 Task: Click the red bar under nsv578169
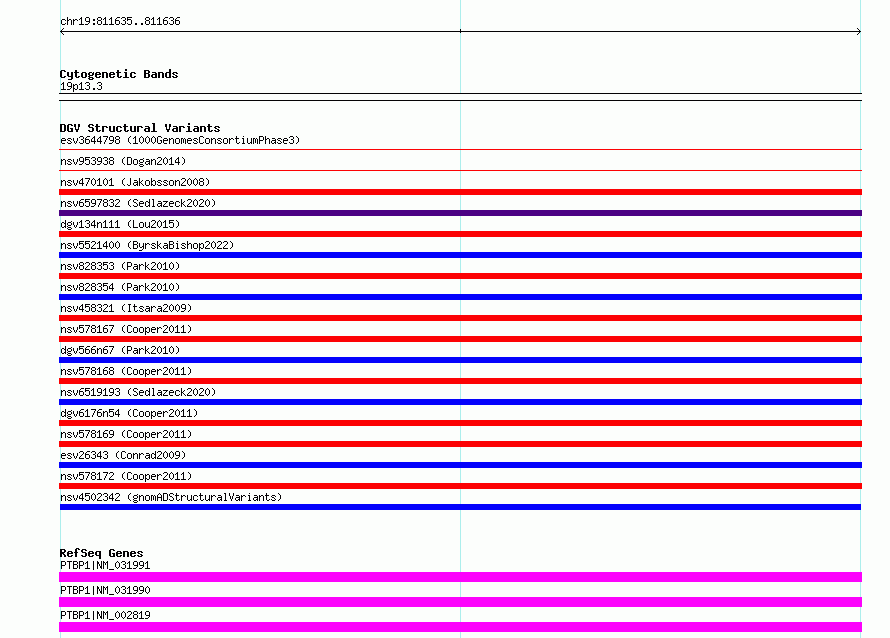[460, 444]
